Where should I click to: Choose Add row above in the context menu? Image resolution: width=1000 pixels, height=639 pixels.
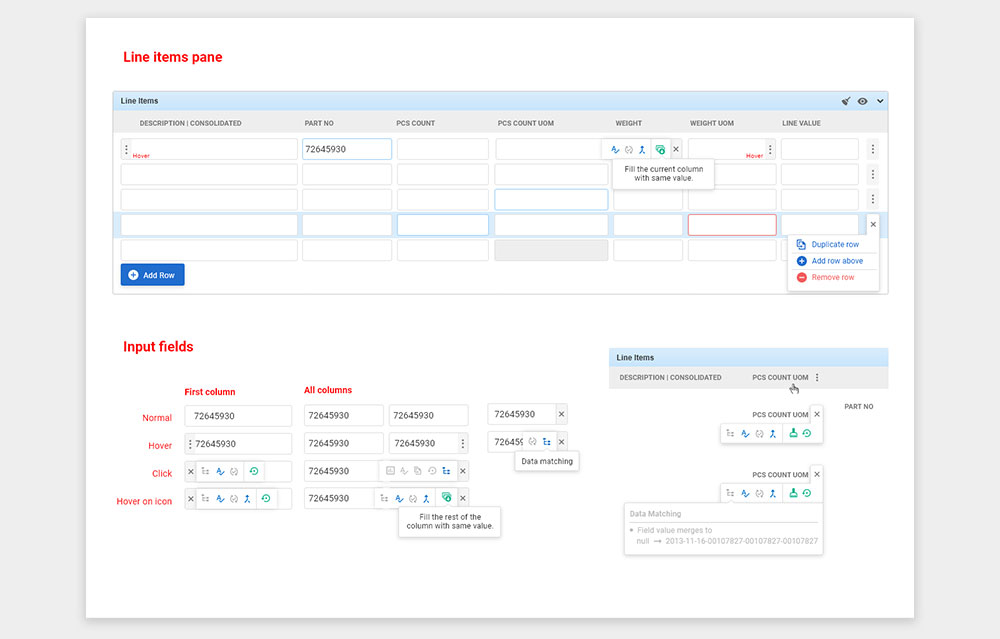coord(836,261)
